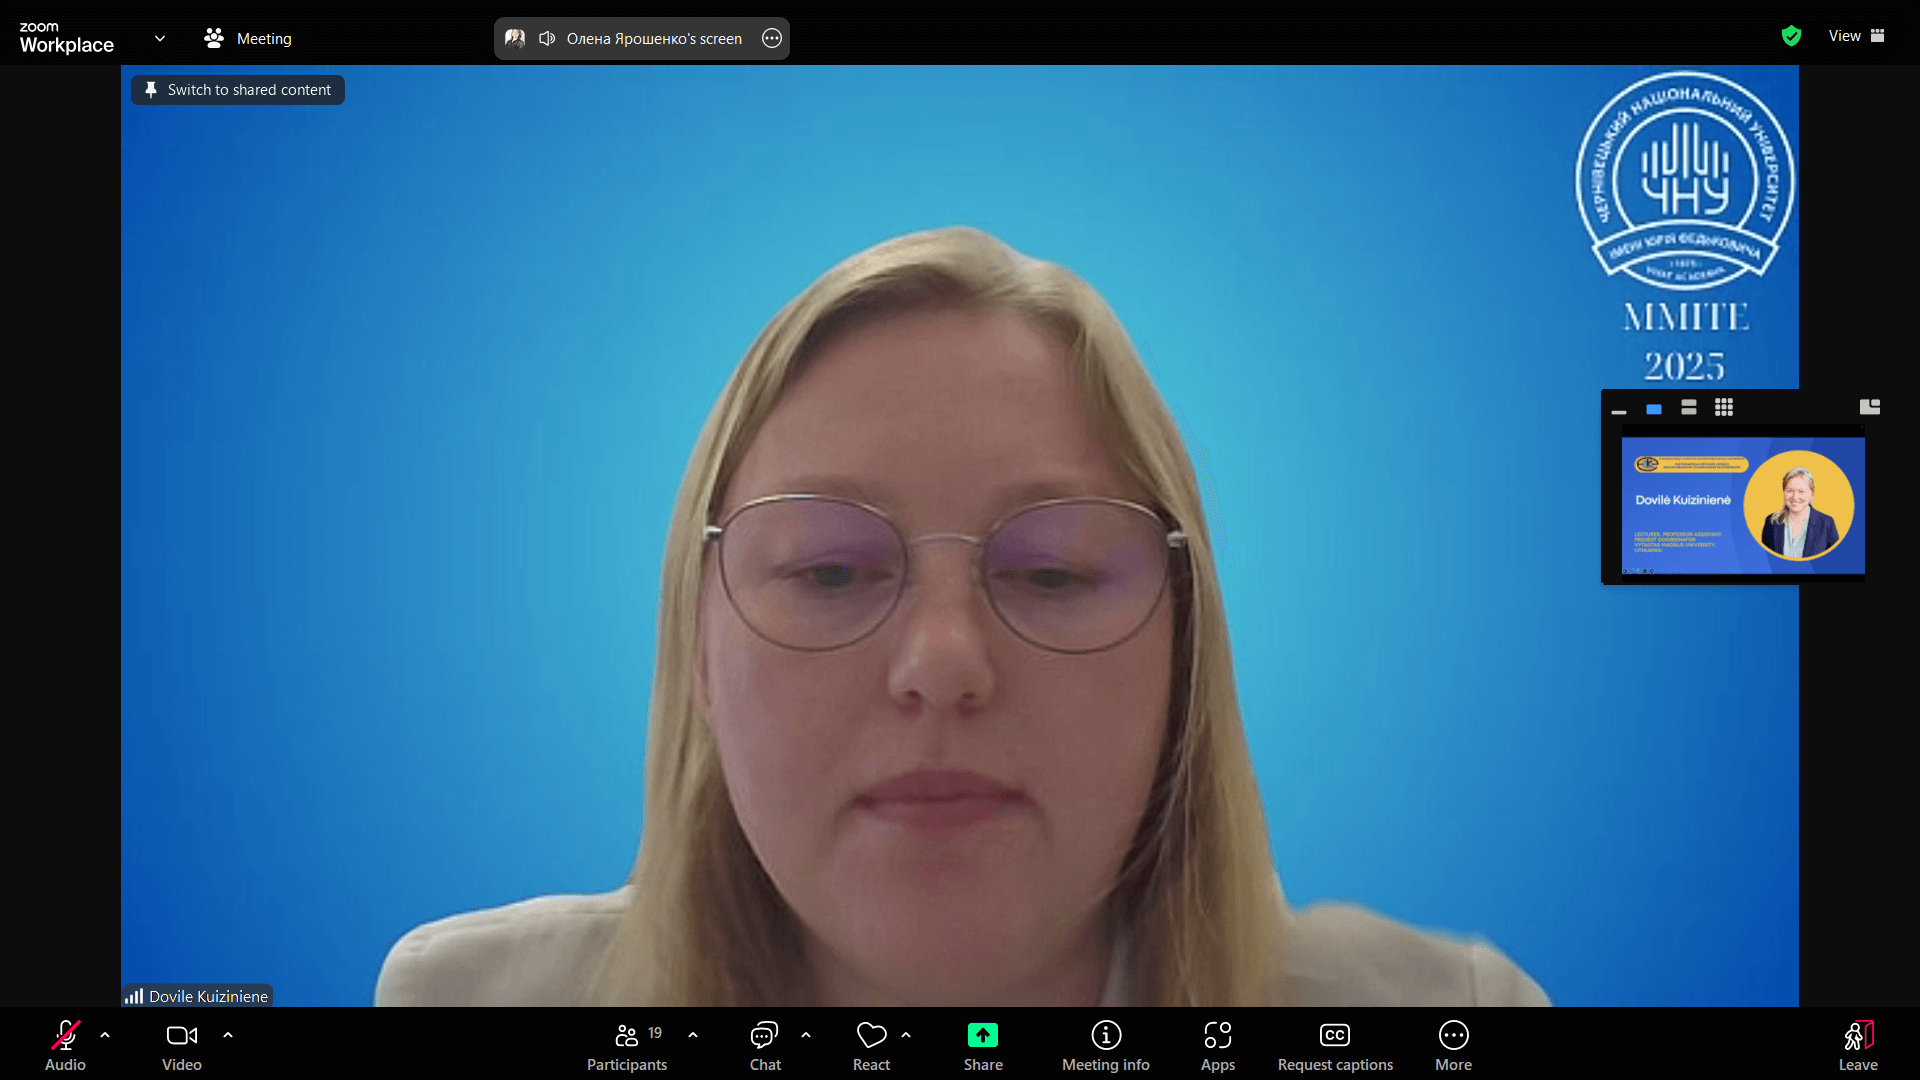Click the shared slide thumbnail

point(1743,505)
